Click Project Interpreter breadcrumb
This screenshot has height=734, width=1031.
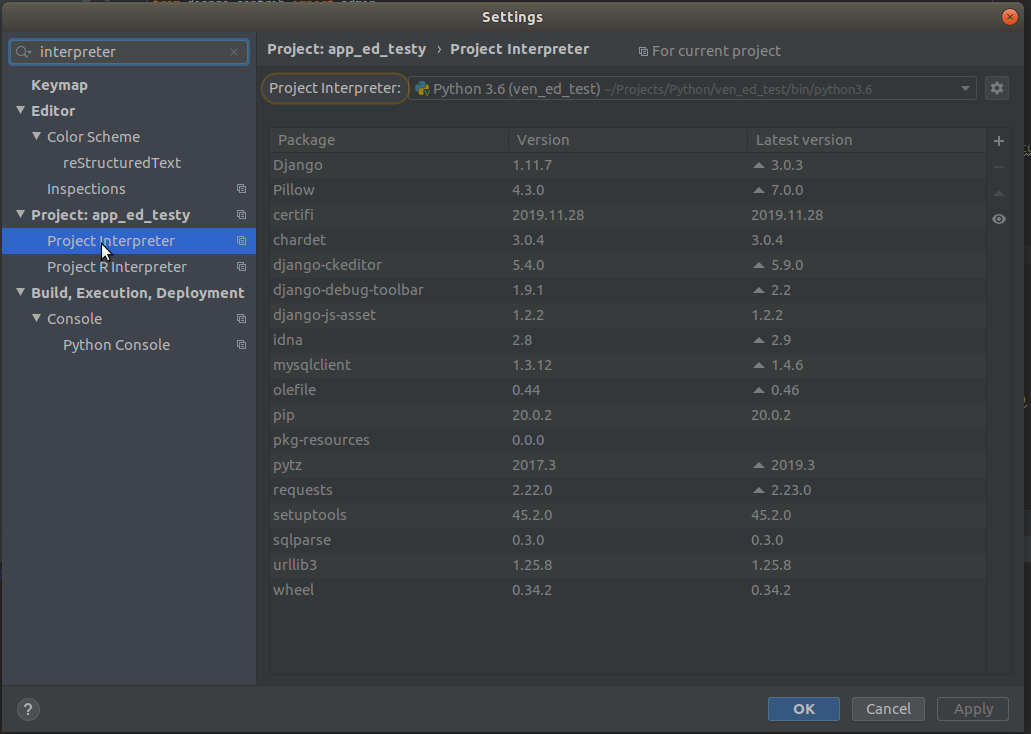coord(519,49)
